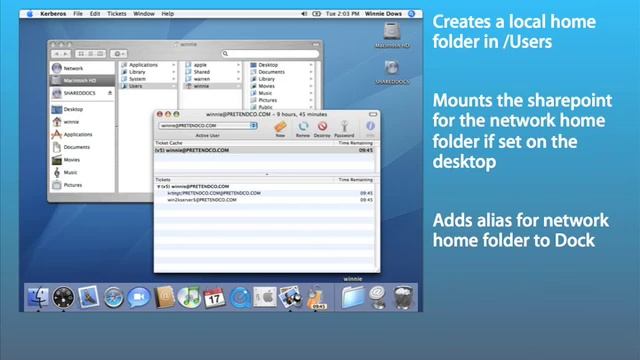Select Music in Finder sidebar
This screenshot has height=360, width=640.
point(82,172)
